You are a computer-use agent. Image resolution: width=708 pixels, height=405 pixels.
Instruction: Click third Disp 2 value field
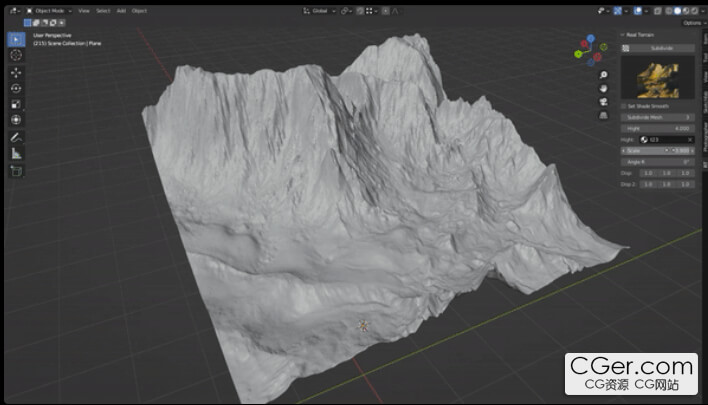tap(685, 185)
